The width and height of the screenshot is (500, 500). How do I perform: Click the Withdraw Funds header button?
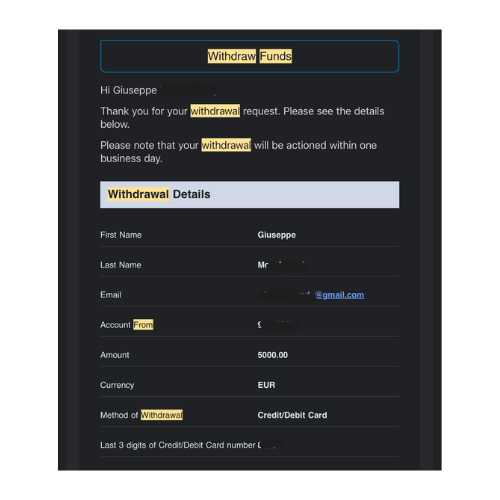pyautogui.click(x=249, y=56)
